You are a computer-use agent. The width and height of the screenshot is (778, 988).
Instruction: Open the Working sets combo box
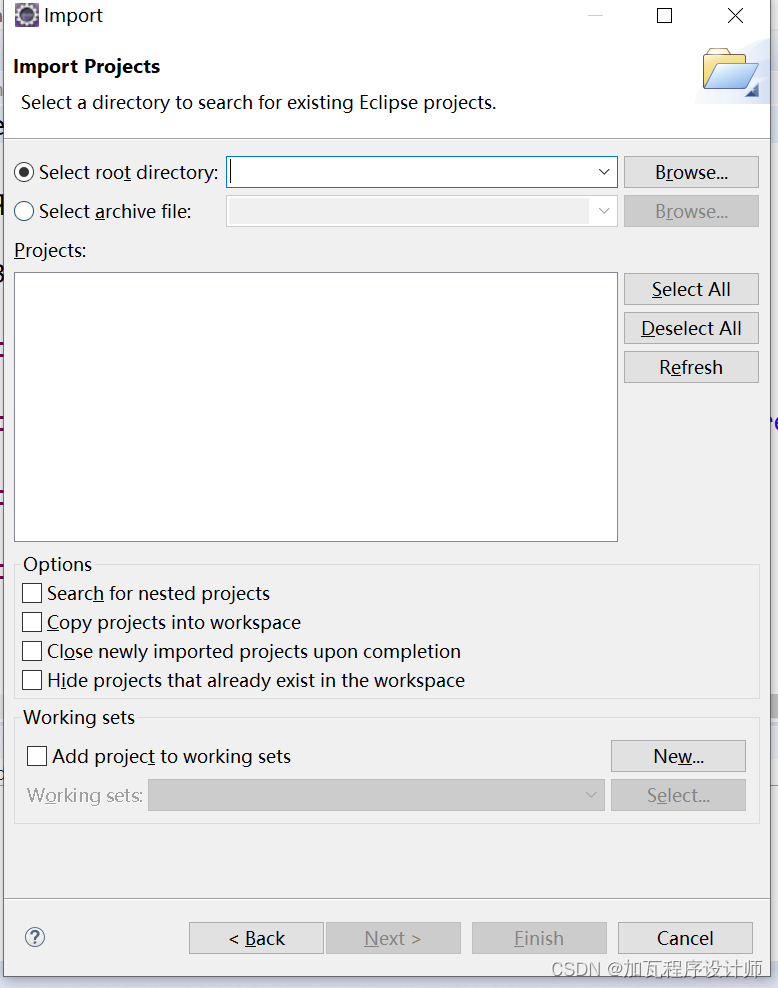pos(376,795)
